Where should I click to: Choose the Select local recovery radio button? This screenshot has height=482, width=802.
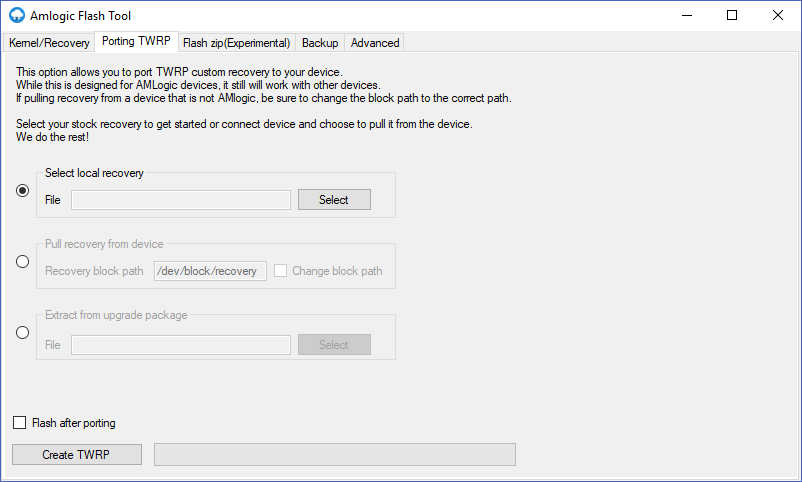(23, 190)
